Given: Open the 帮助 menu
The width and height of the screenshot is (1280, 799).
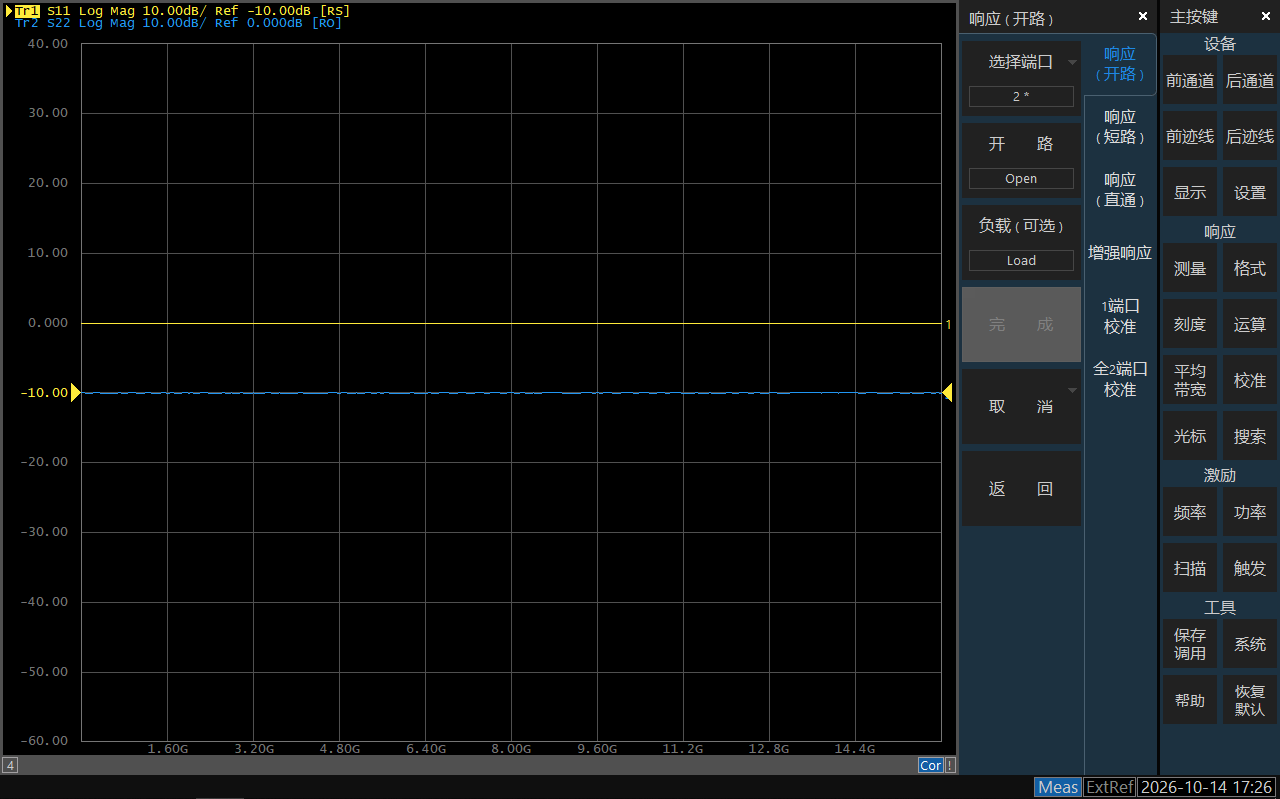Looking at the screenshot, I should point(1190,701).
